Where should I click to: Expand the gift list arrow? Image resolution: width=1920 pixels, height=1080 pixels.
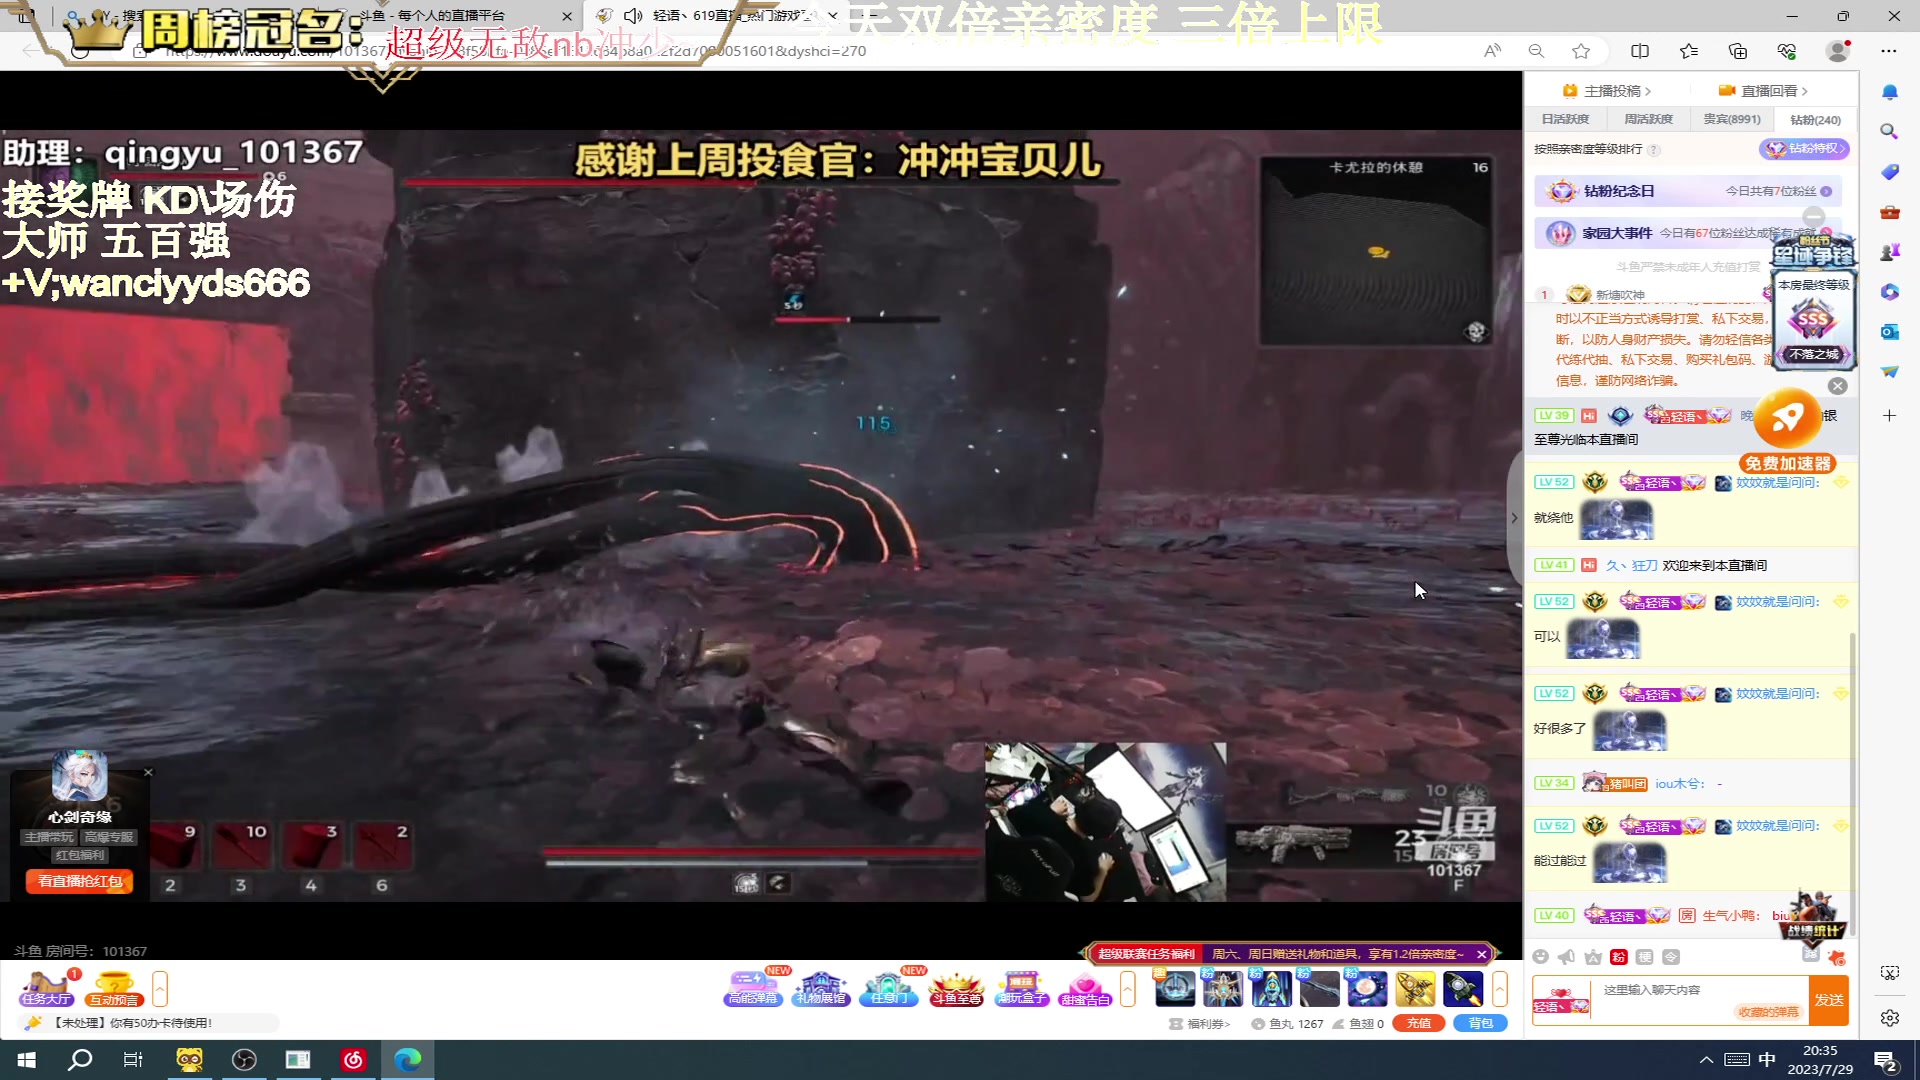point(1499,989)
